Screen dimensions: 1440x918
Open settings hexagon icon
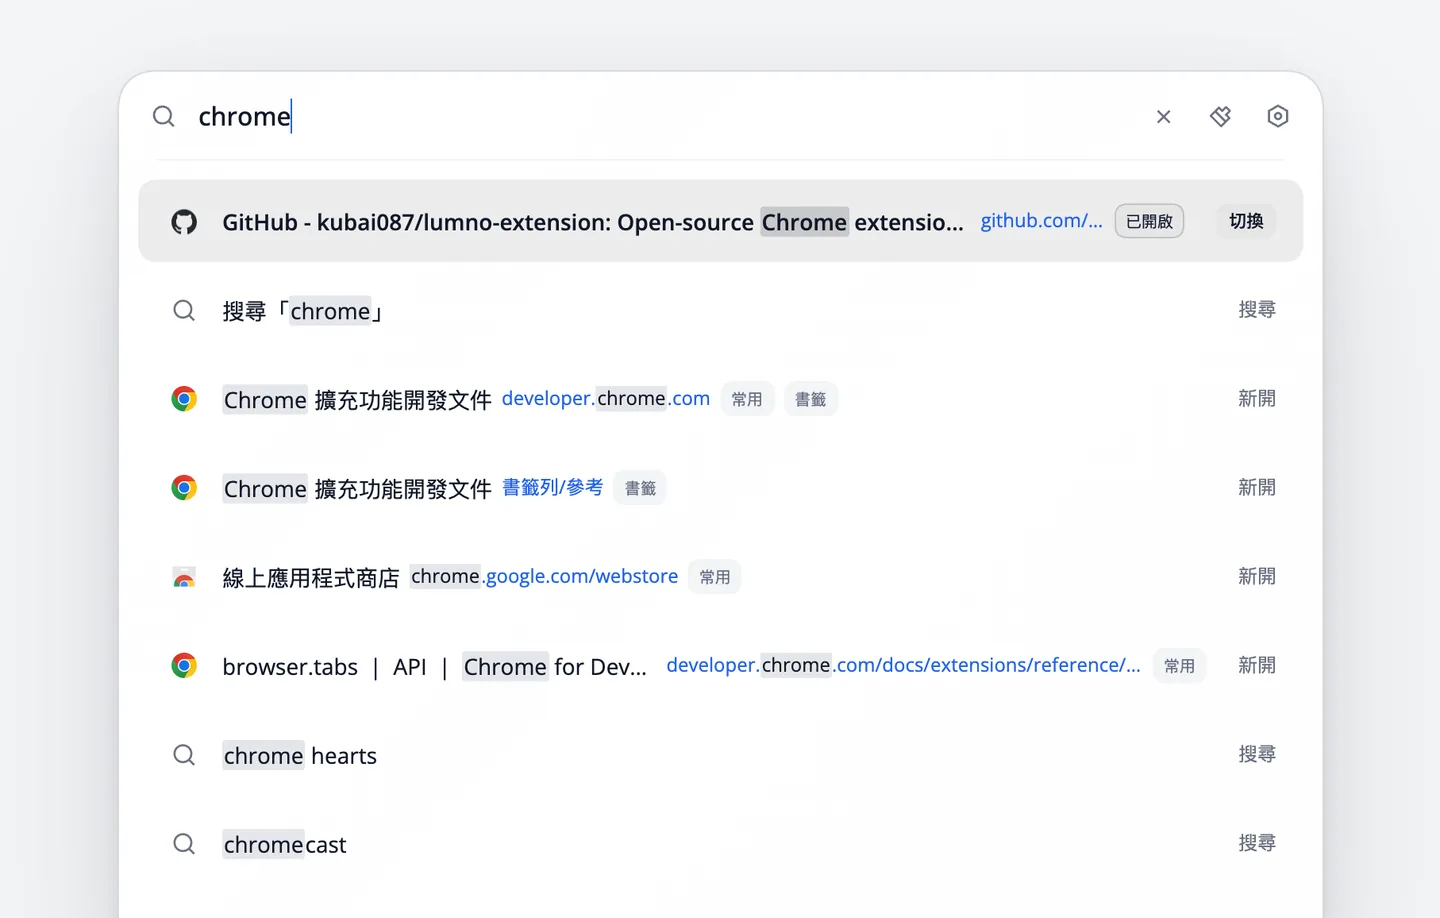coord(1278,117)
